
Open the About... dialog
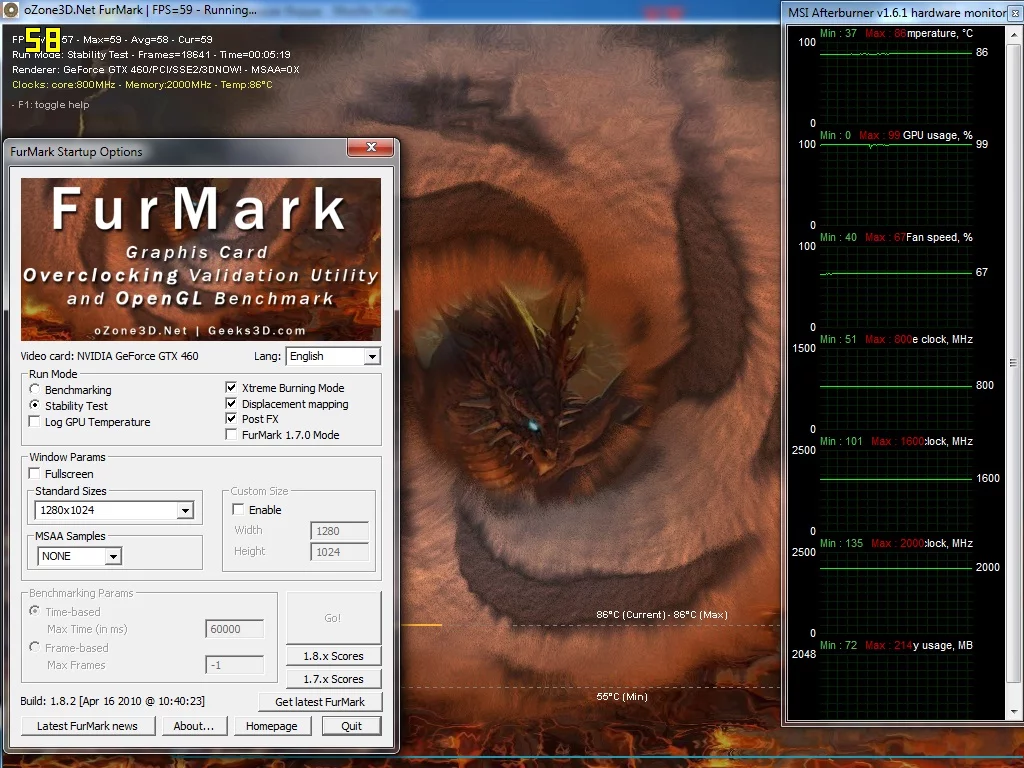pyautogui.click(x=193, y=726)
